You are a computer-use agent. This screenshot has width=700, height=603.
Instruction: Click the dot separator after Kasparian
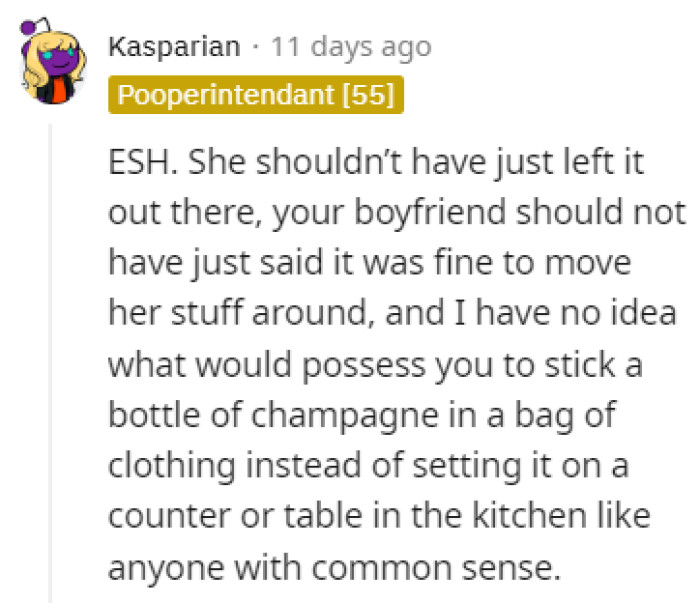point(257,46)
